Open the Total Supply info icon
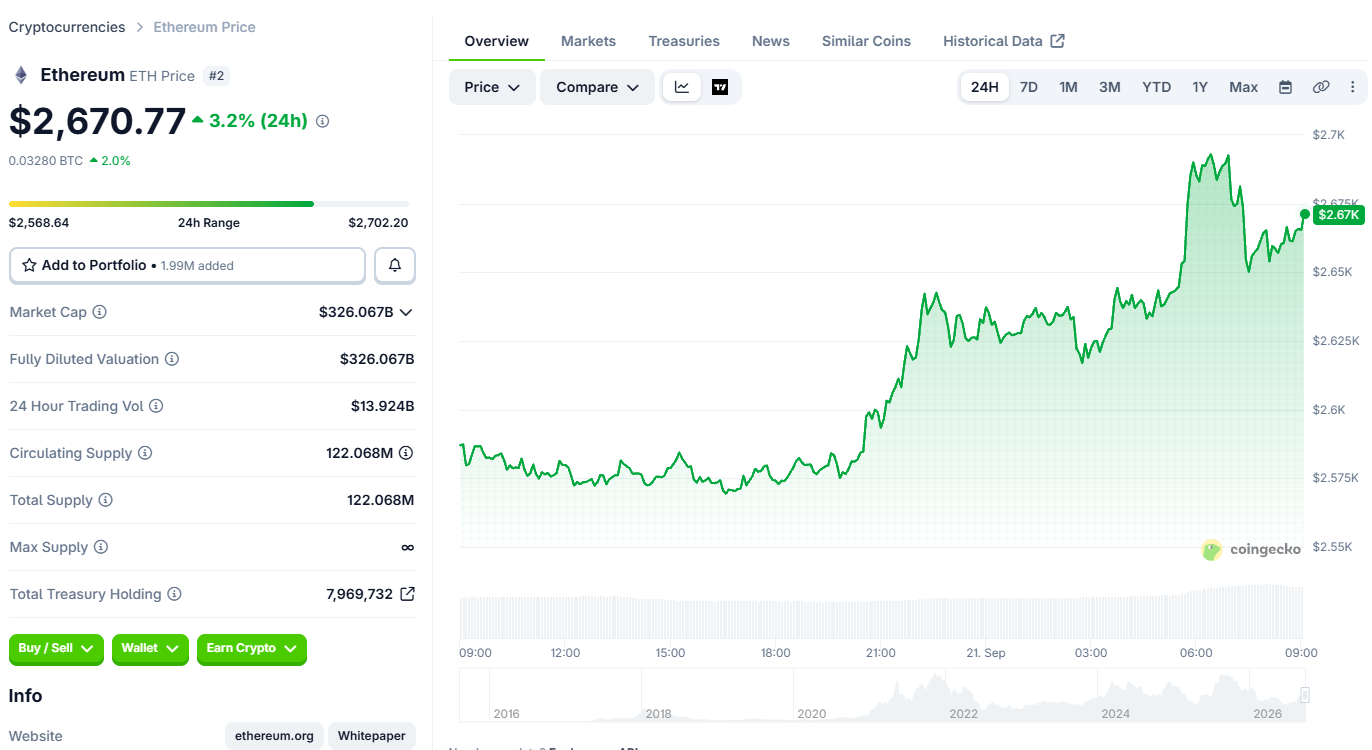 coord(106,500)
